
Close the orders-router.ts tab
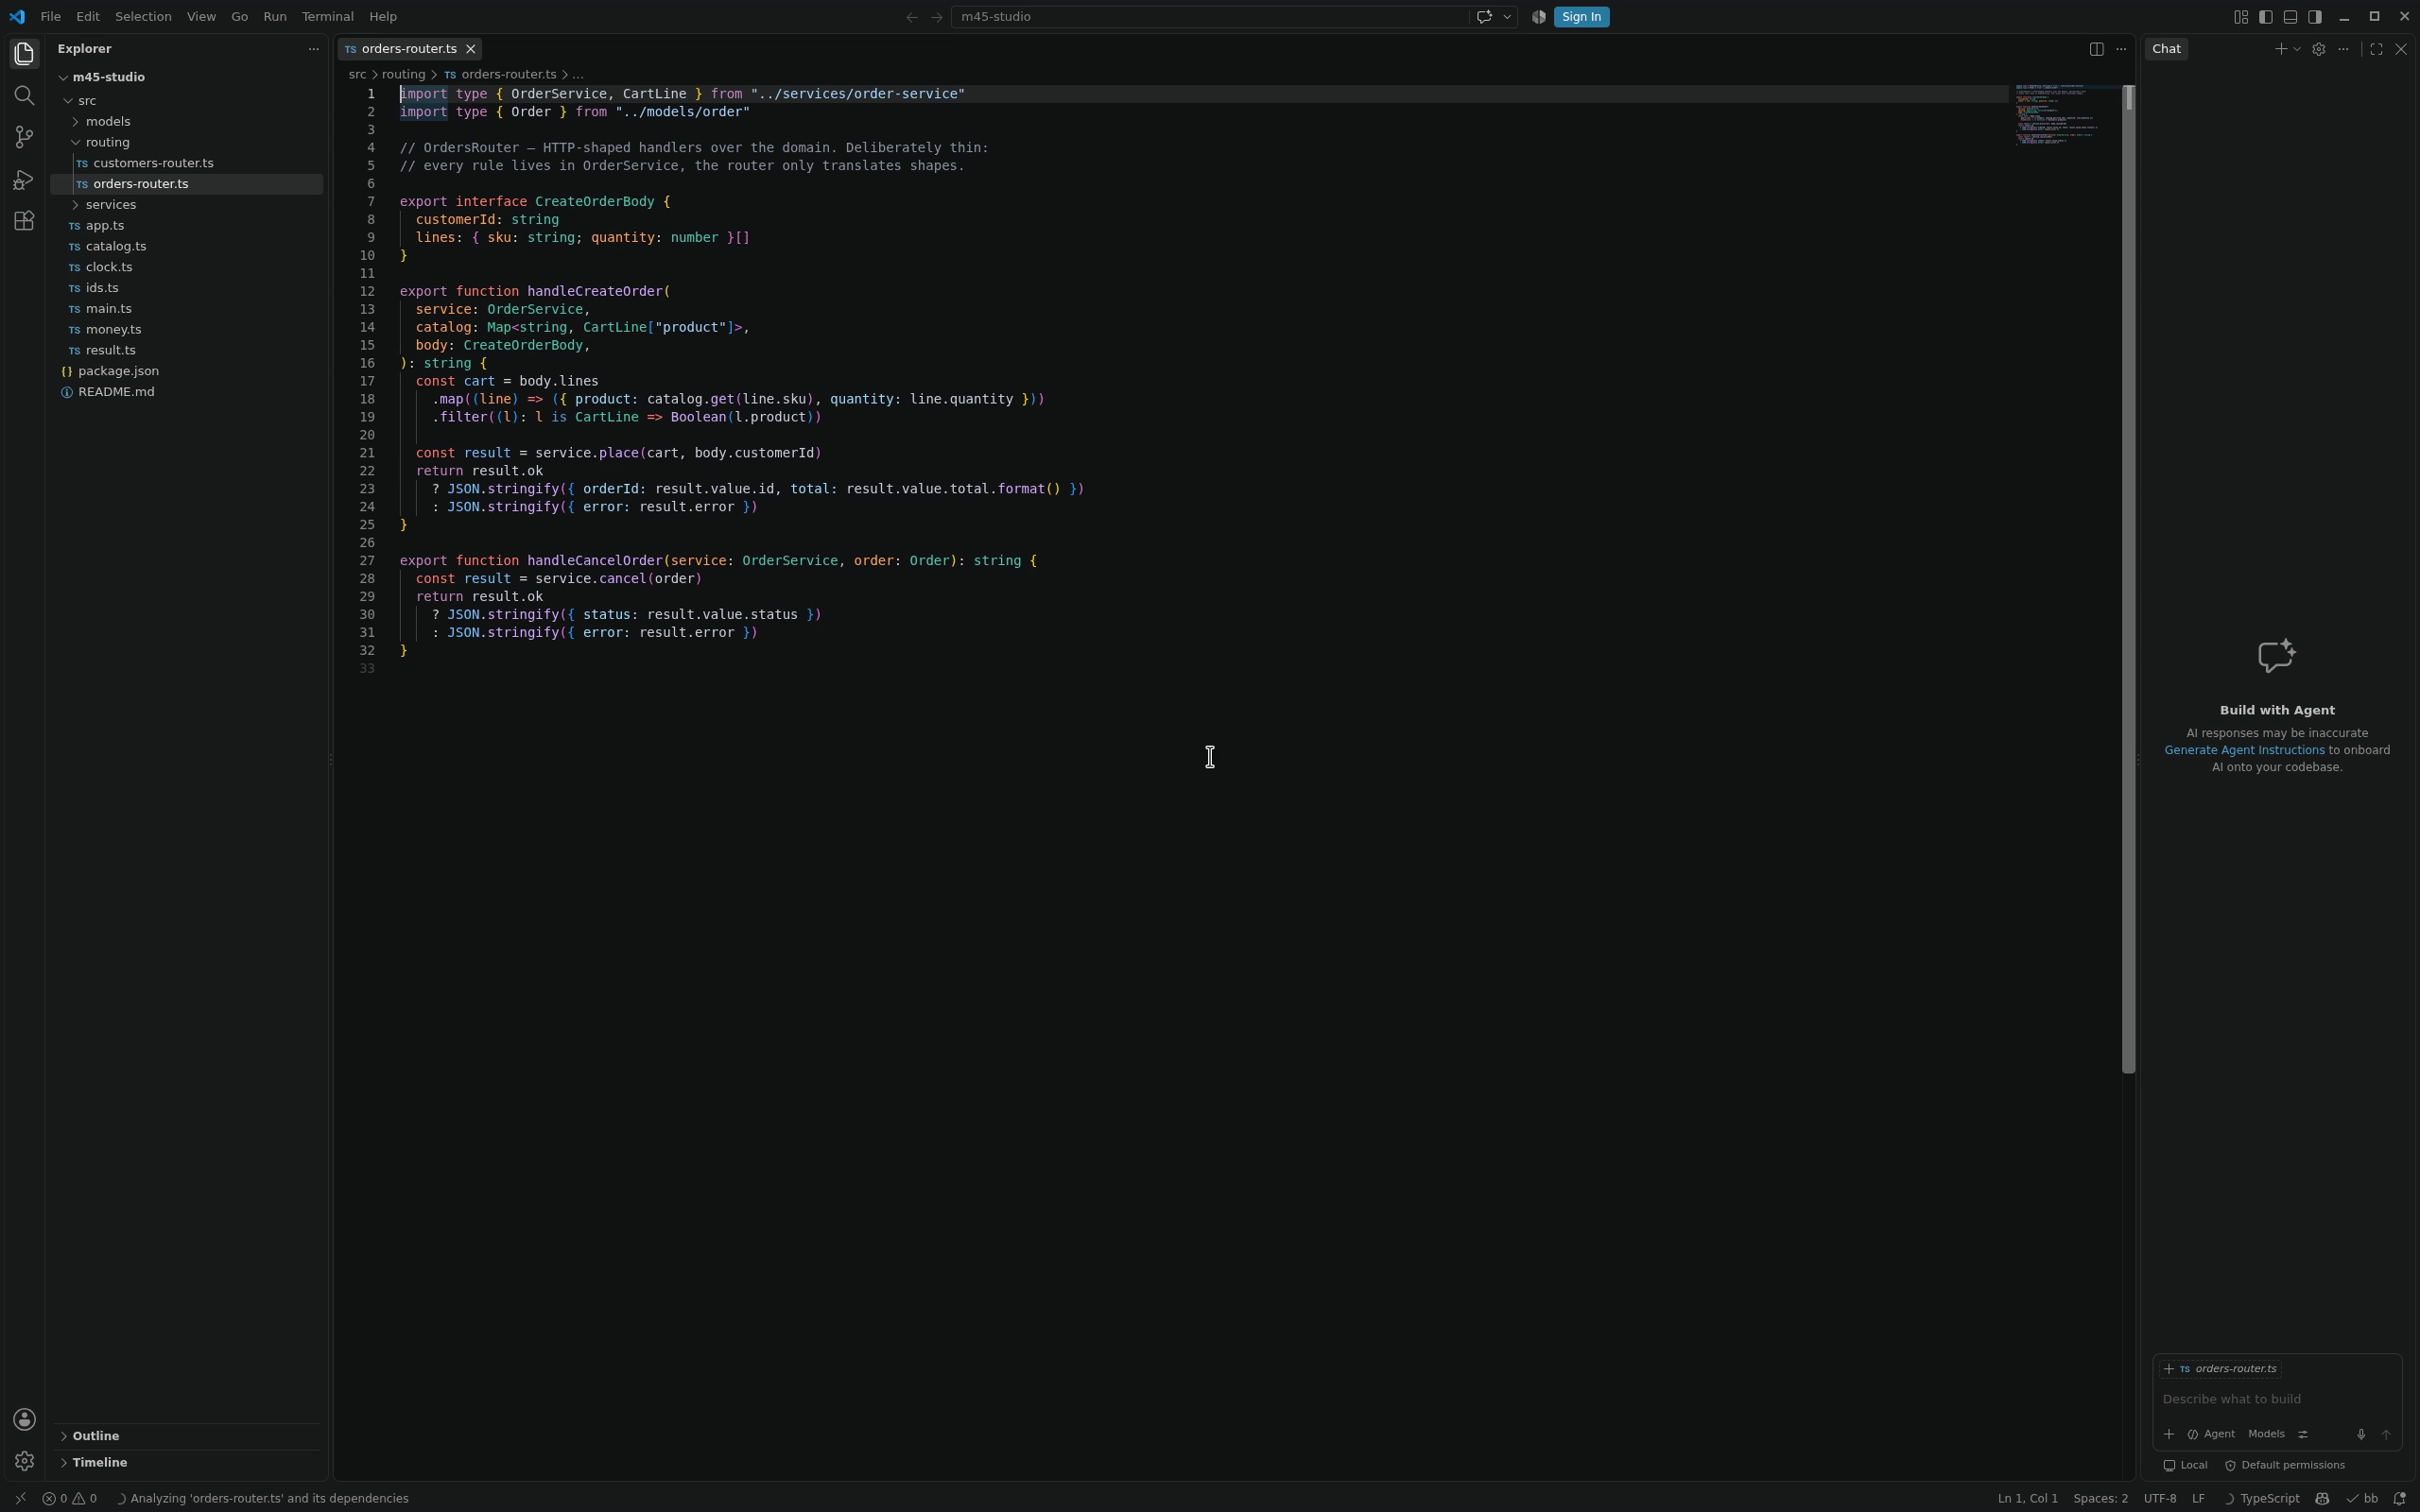pyautogui.click(x=470, y=48)
